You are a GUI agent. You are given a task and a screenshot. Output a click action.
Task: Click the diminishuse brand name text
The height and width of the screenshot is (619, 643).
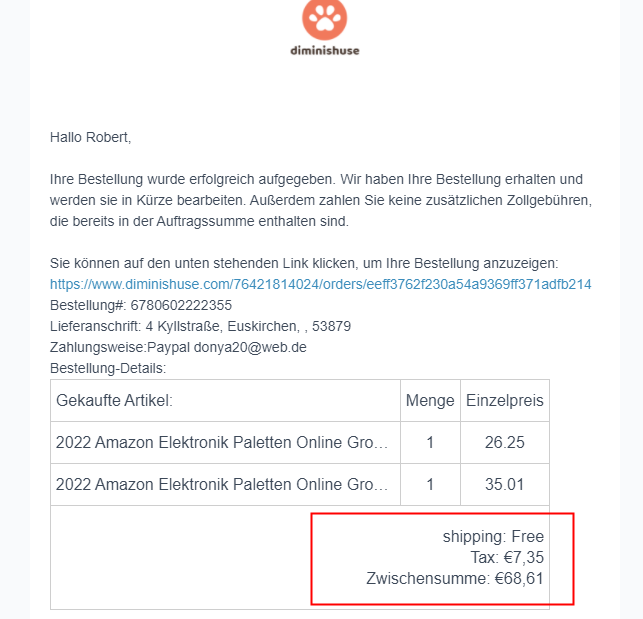click(321, 49)
